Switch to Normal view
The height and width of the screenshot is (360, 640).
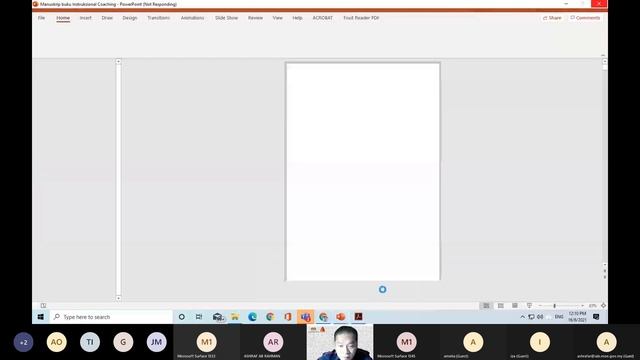486,305
